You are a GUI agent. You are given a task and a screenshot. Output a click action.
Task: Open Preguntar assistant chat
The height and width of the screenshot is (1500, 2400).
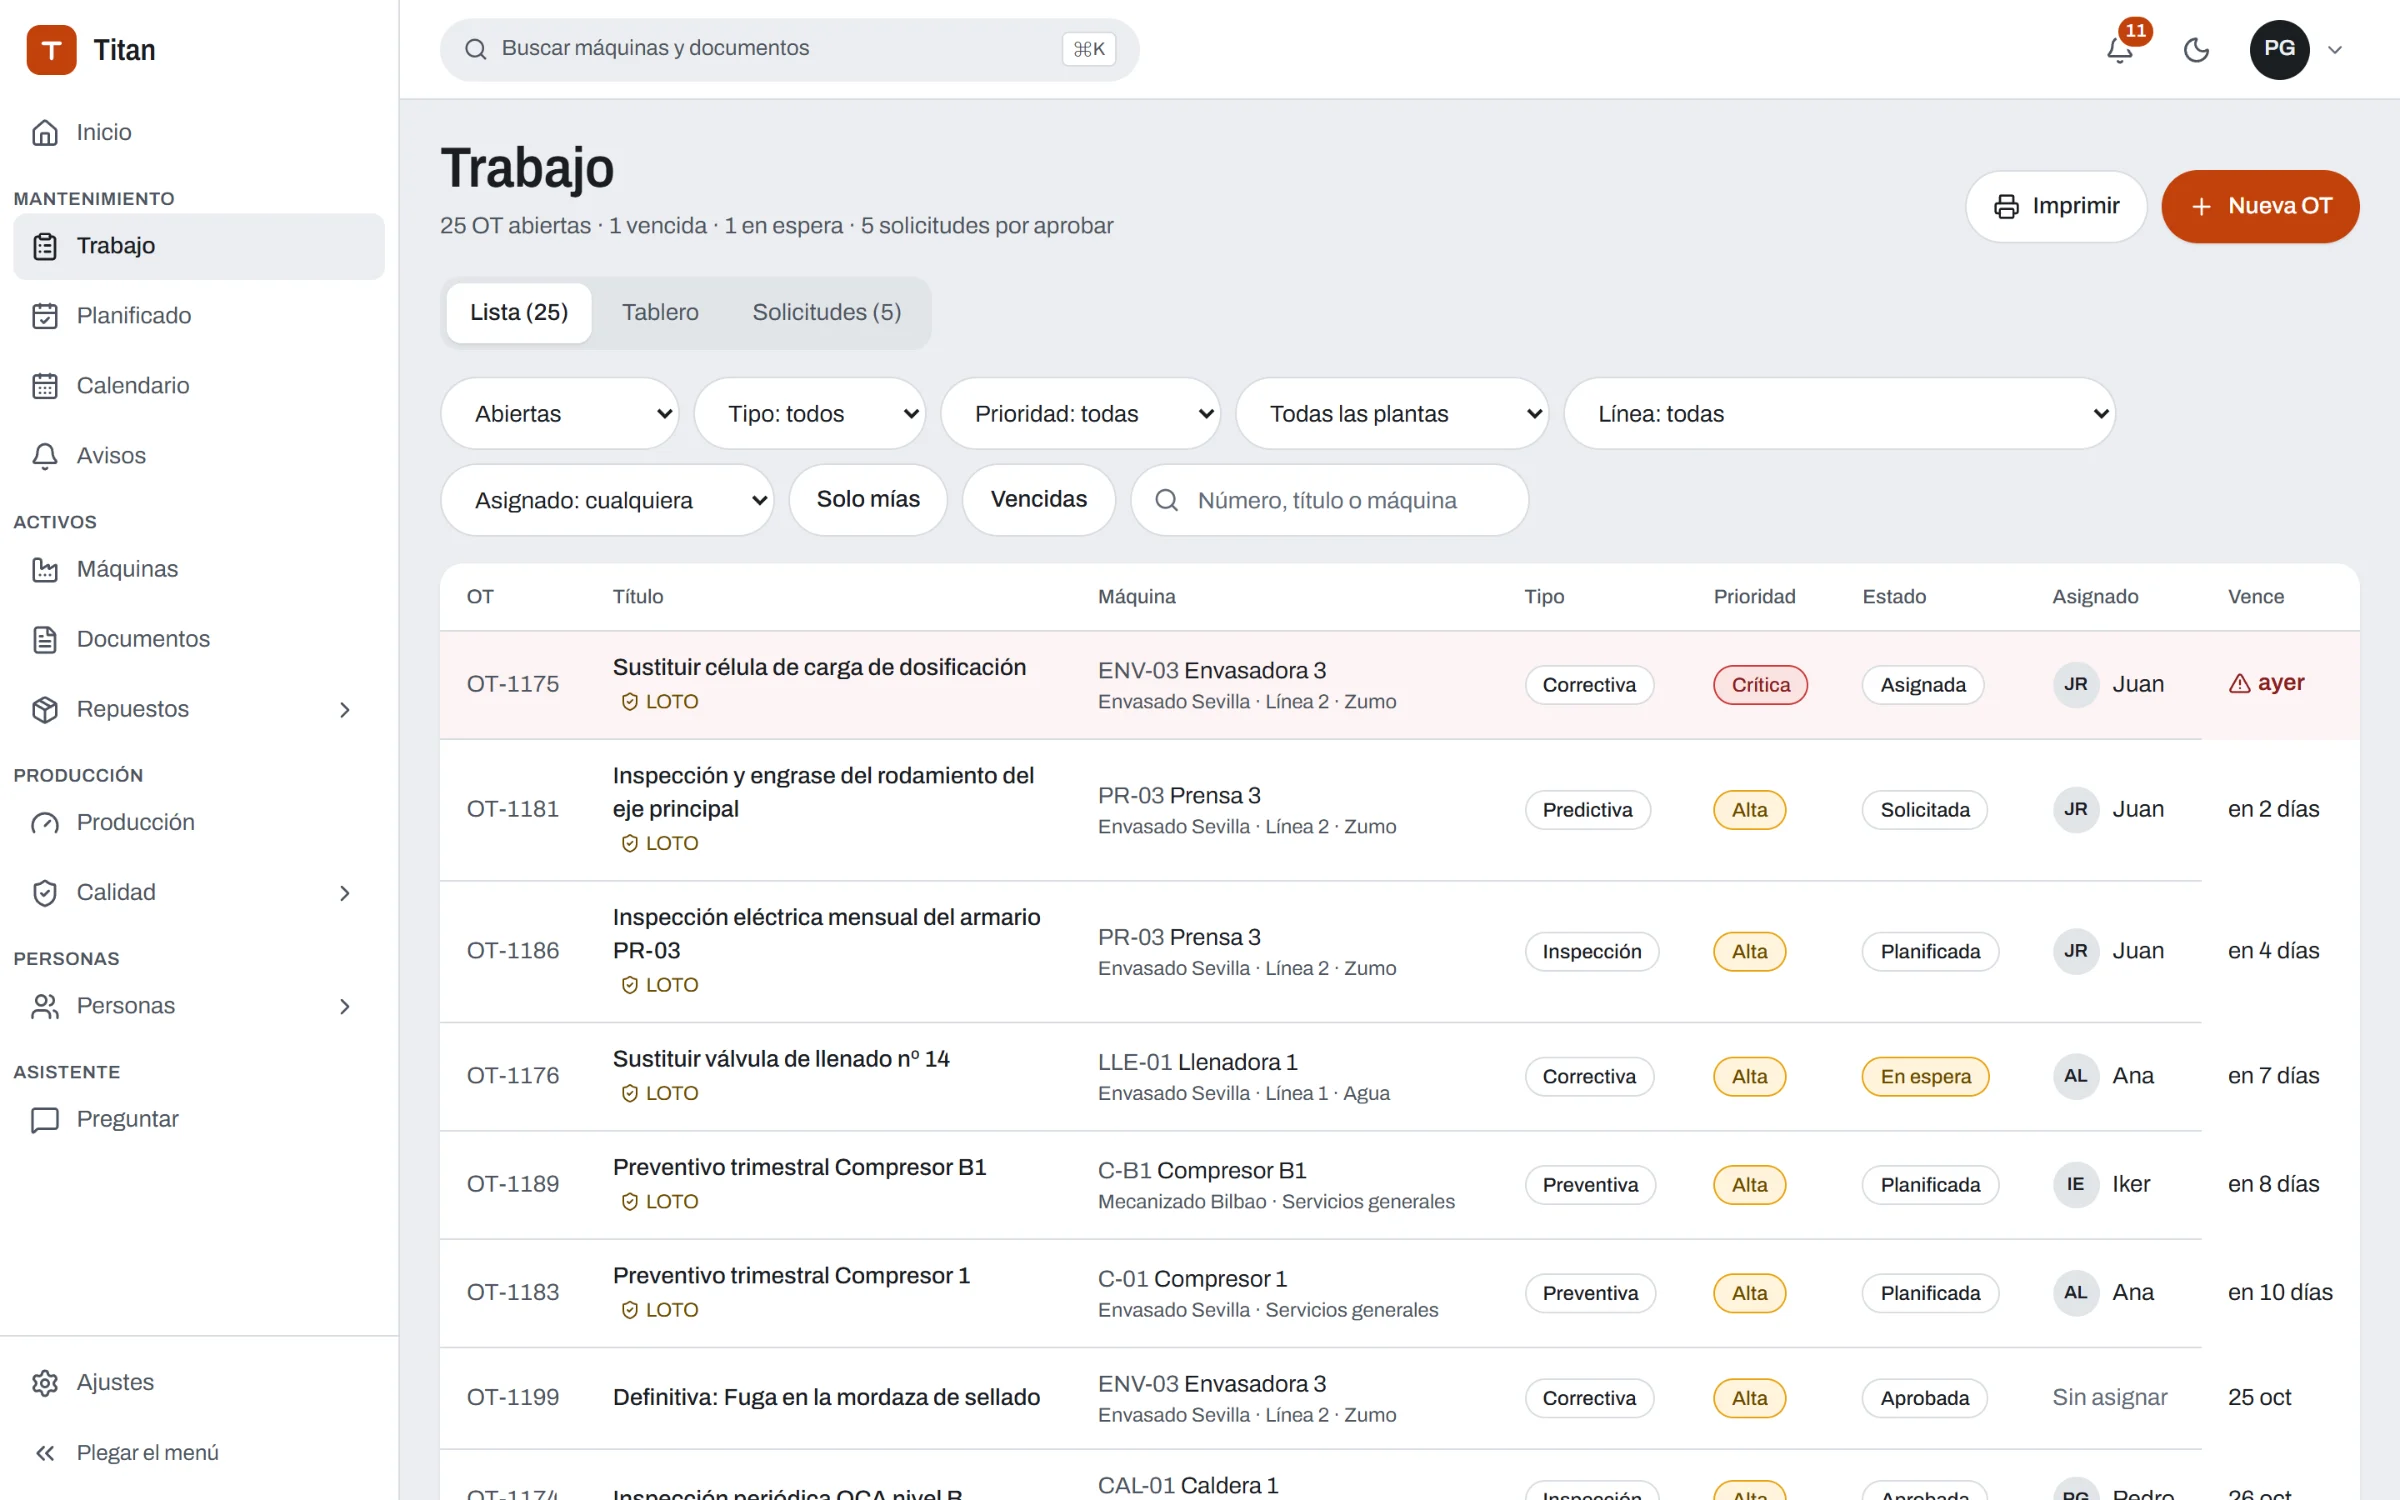199,1119
